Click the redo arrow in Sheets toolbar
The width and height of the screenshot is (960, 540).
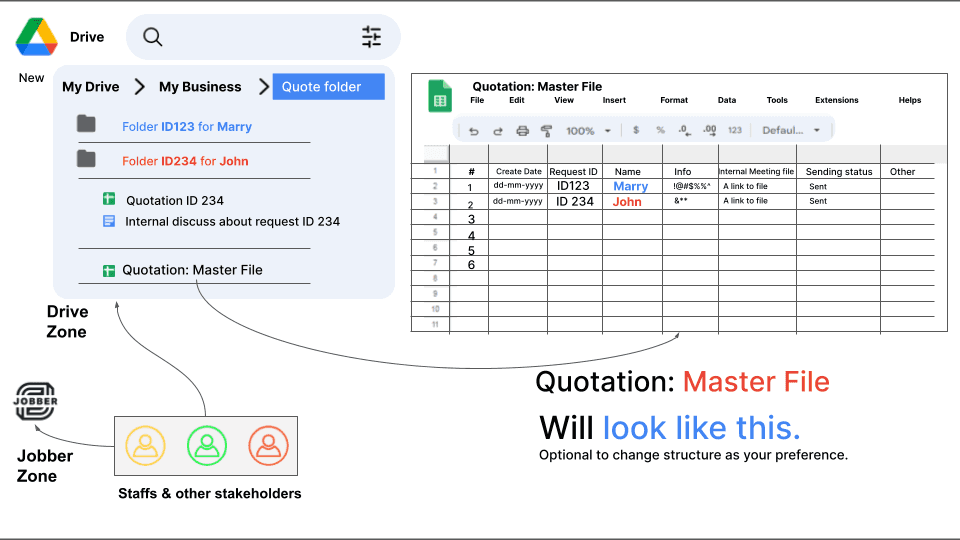coord(497,131)
